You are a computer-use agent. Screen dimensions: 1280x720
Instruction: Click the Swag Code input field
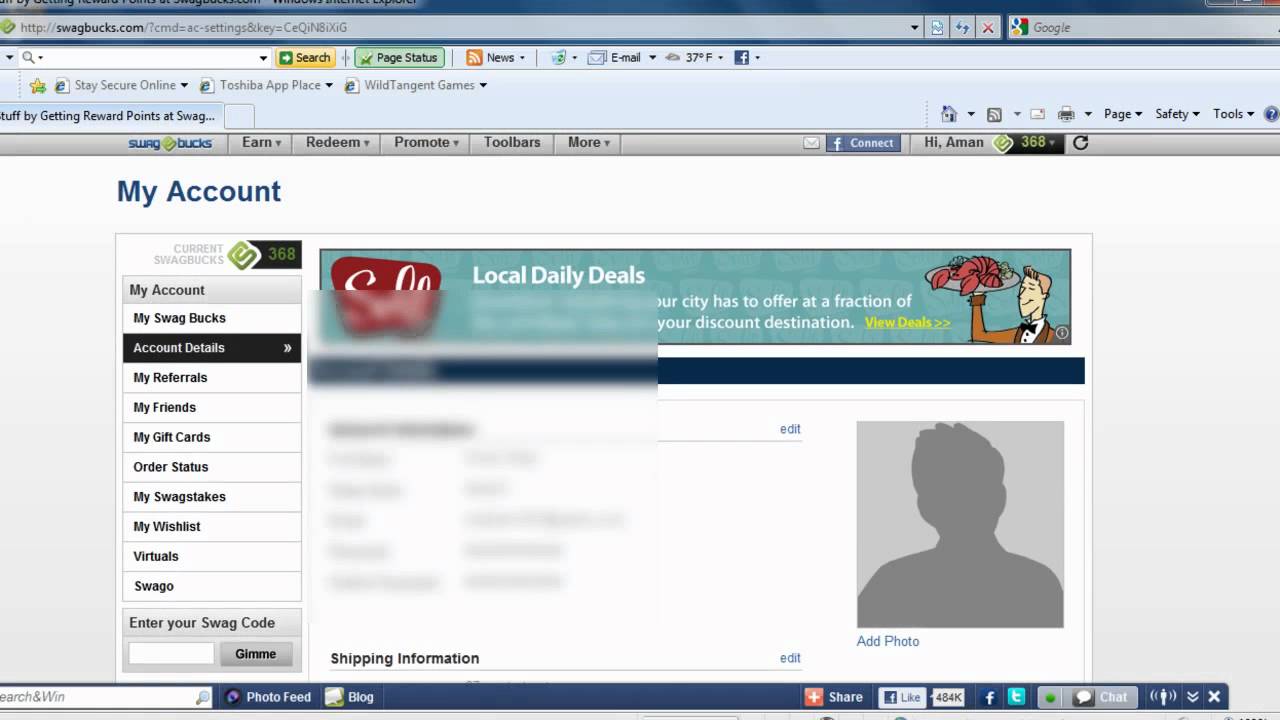pos(171,654)
